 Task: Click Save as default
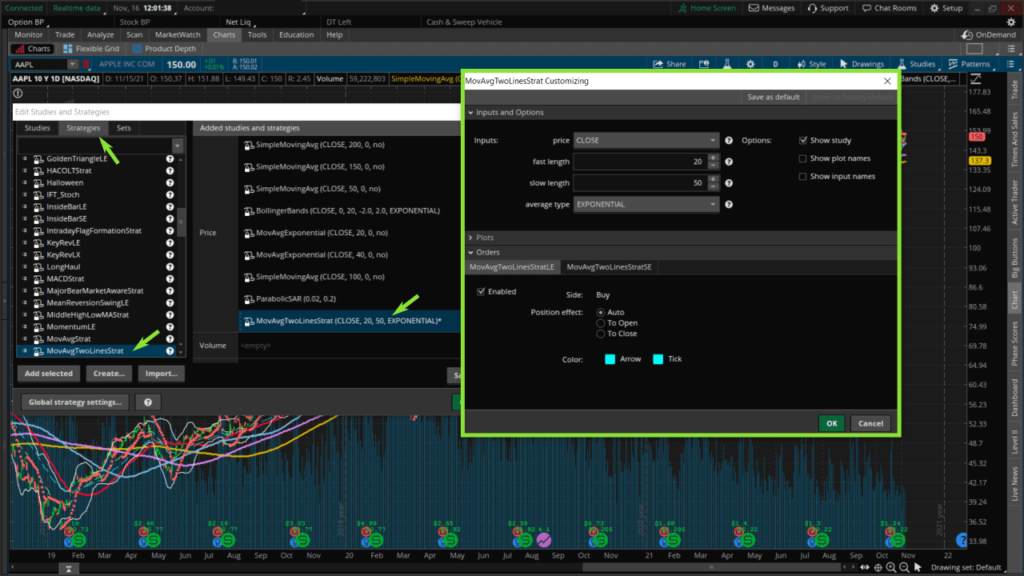click(x=773, y=97)
